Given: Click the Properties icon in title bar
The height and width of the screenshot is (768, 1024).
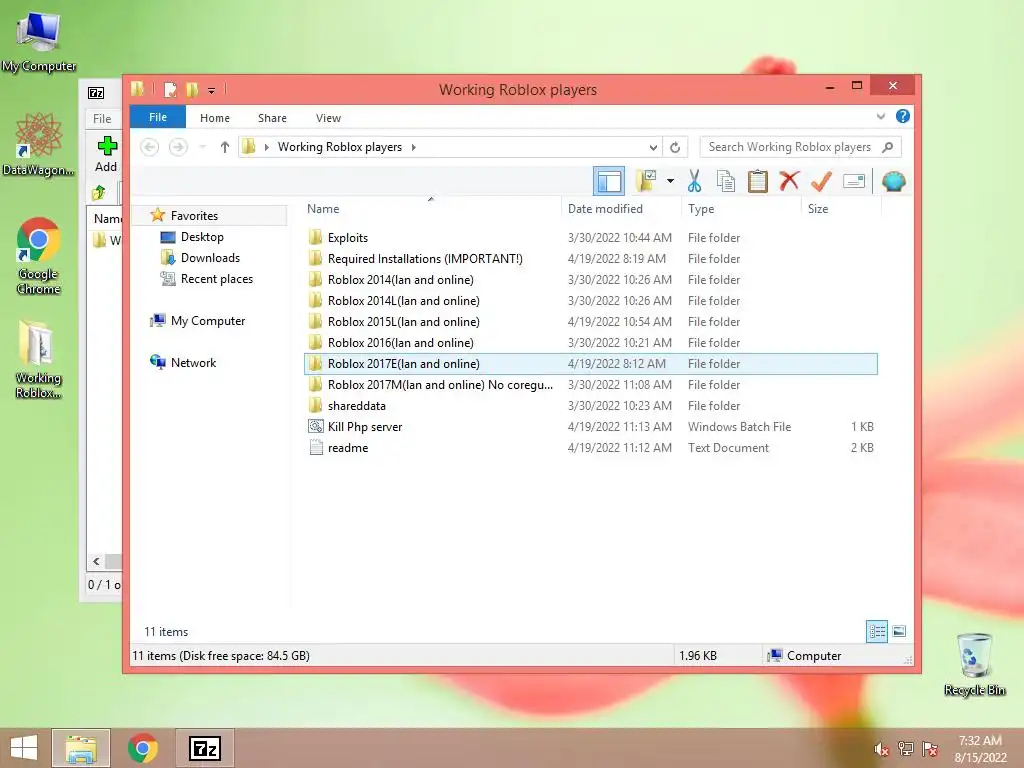Looking at the screenshot, I should tap(170, 89).
